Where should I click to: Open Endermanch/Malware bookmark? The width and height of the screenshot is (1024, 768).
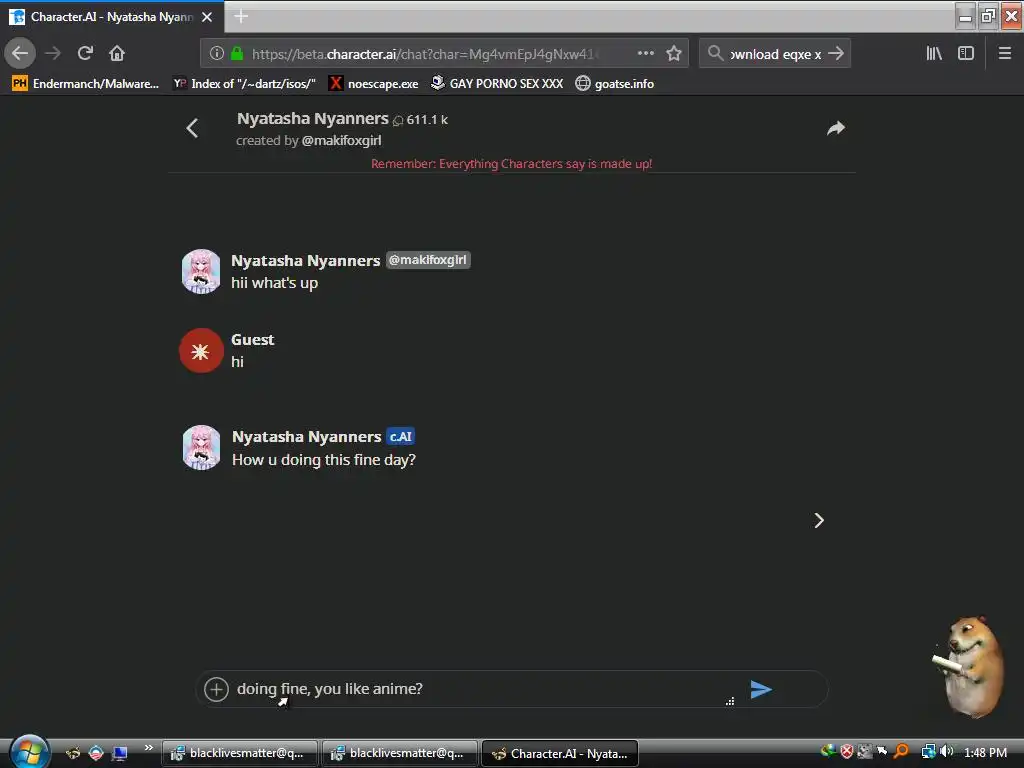pyautogui.click(x=86, y=84)
